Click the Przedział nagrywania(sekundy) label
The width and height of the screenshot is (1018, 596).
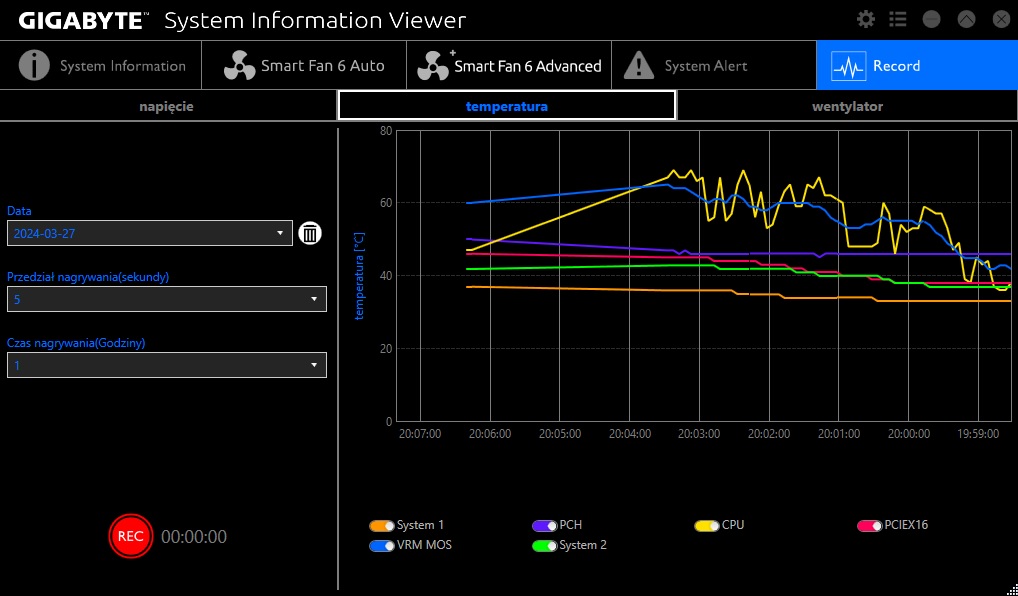pyautogui.click(x=88, y=277)
